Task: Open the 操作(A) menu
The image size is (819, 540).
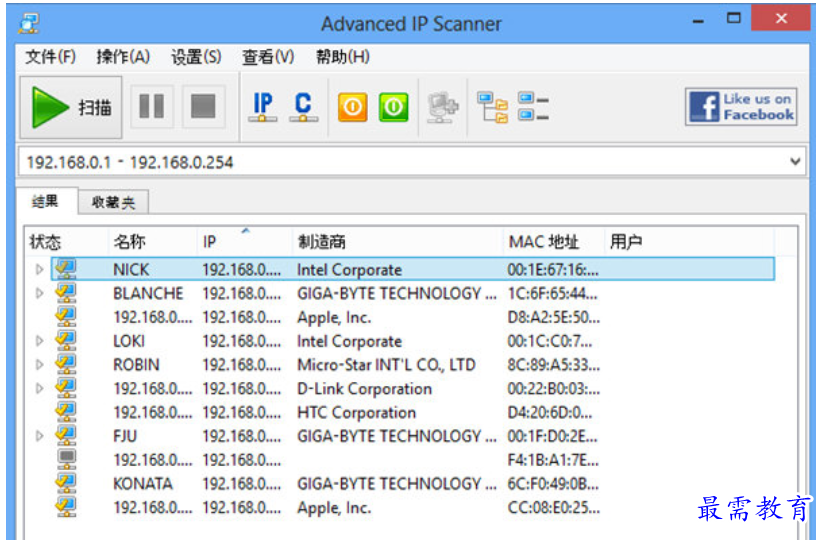Action: click(123, 56)
